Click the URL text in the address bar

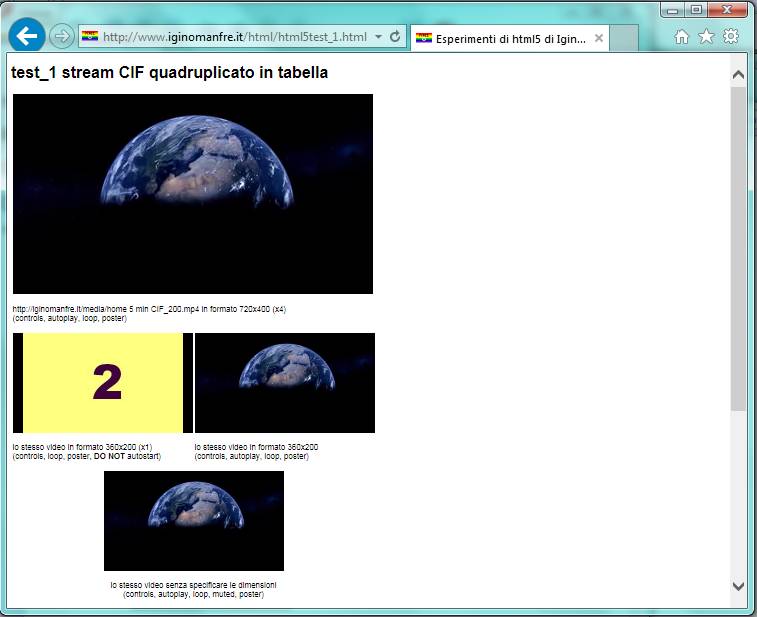pyautogui.click(x=235, y=37)
